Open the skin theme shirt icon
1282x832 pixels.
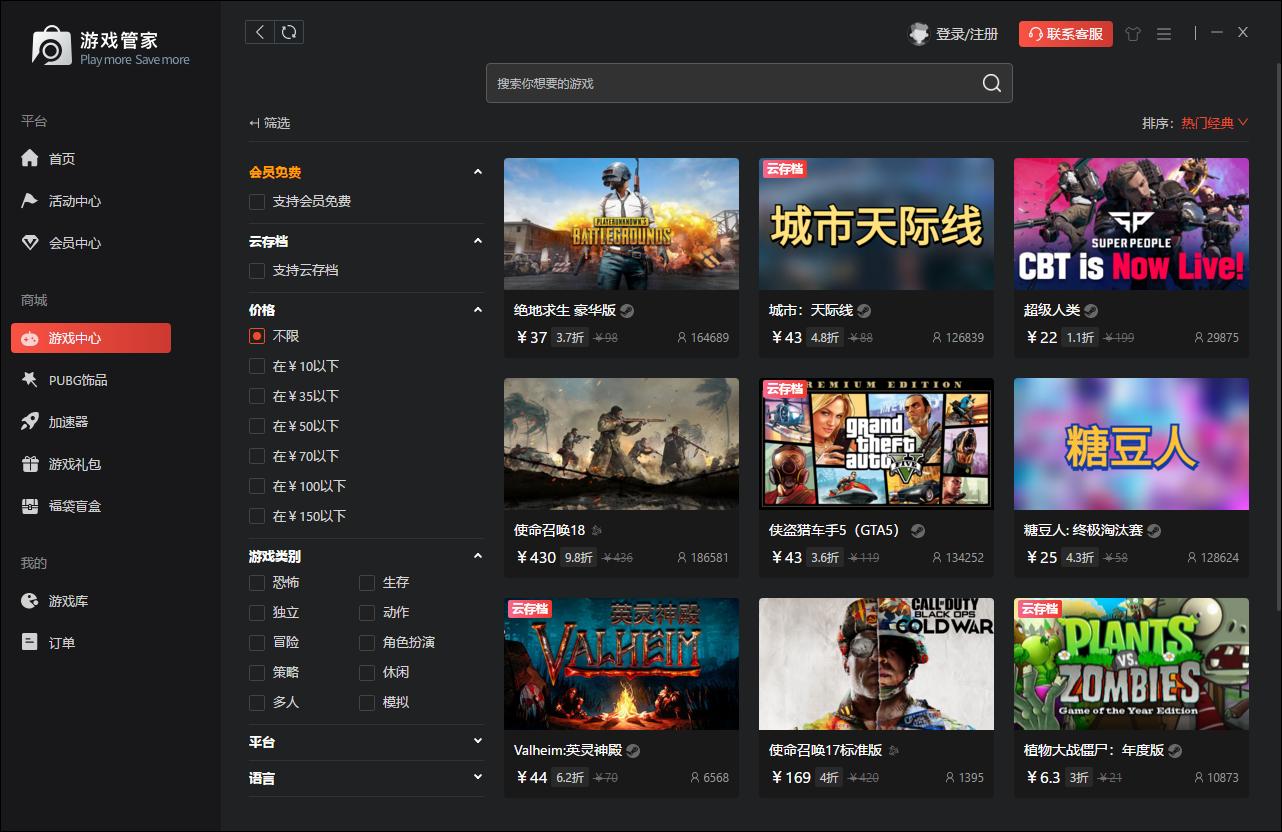coord(1132,33)
